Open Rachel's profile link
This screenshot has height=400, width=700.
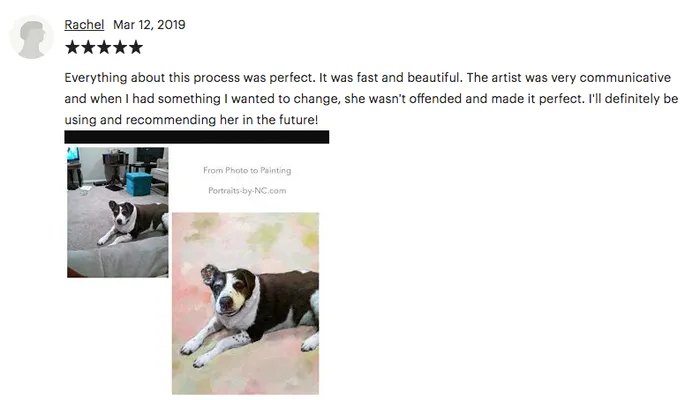pos(84,25)
